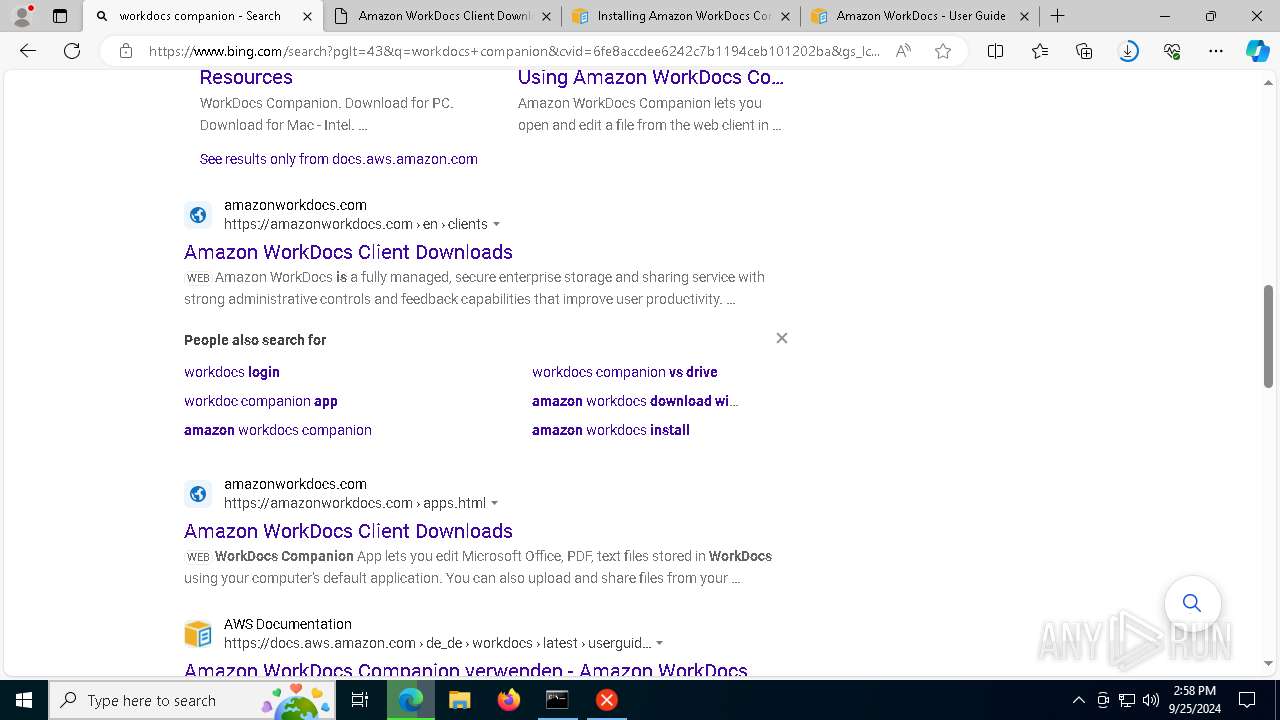
Task: Search for amazon workdocs install suggestion
Action: pos(611,430)
